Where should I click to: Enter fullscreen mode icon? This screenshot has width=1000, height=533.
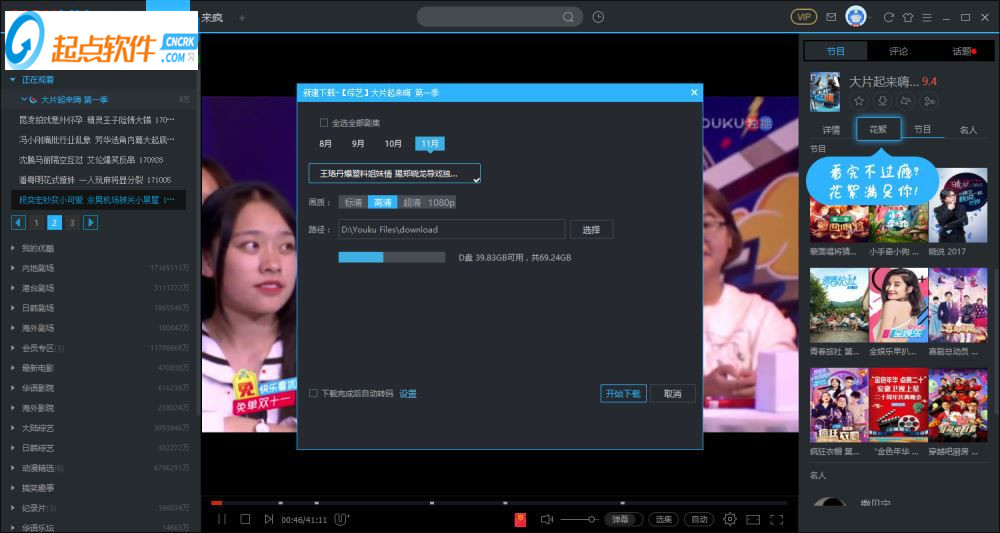(777, 519)
